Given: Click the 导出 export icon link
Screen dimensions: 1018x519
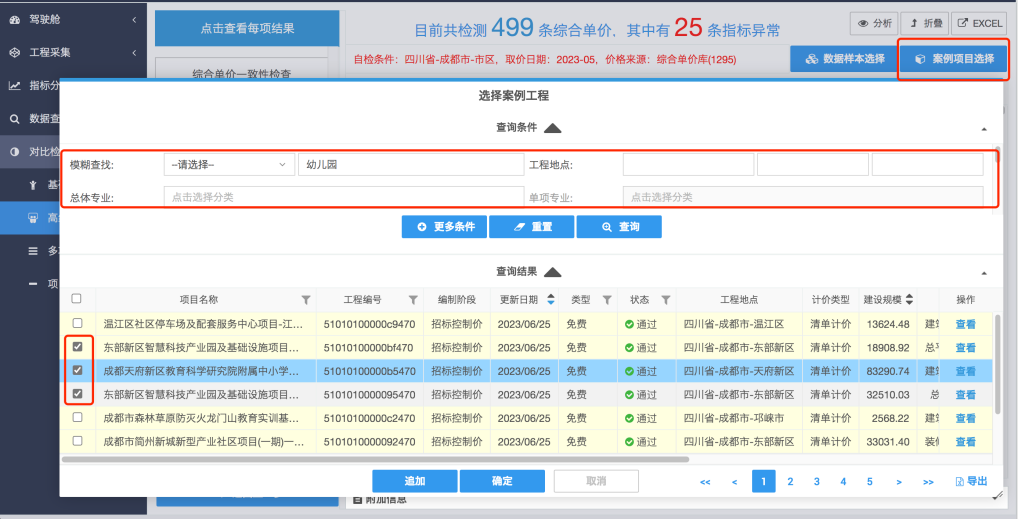Looking at the screenshot, I should pos(971,481).
